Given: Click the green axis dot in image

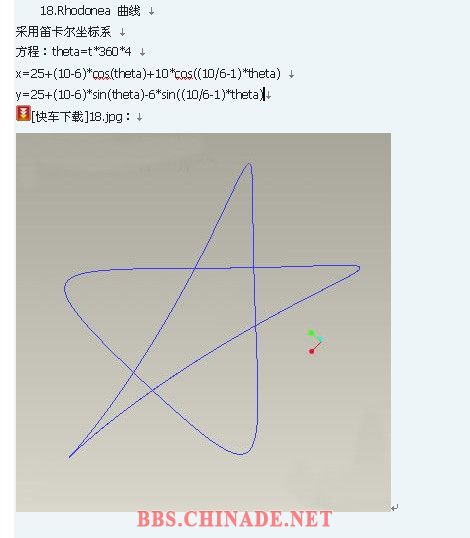Looking at the screenshot, I should click(311, 333).
